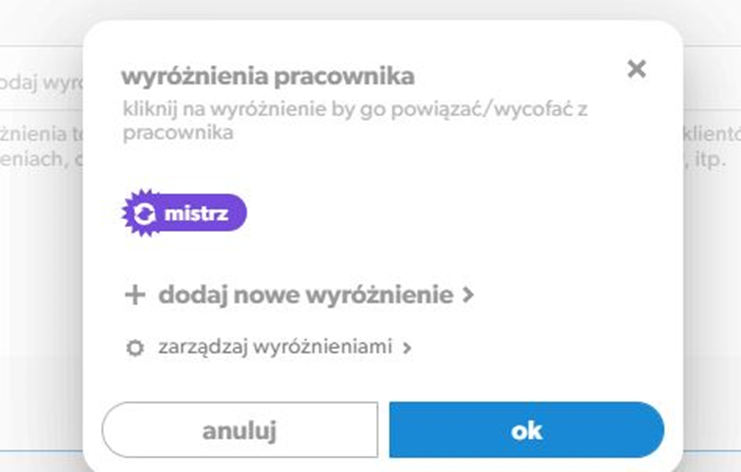Click the word "pracownika" in the subtitle
The width and height of the screenshot is (741, 472).
[x=178, y=133]
